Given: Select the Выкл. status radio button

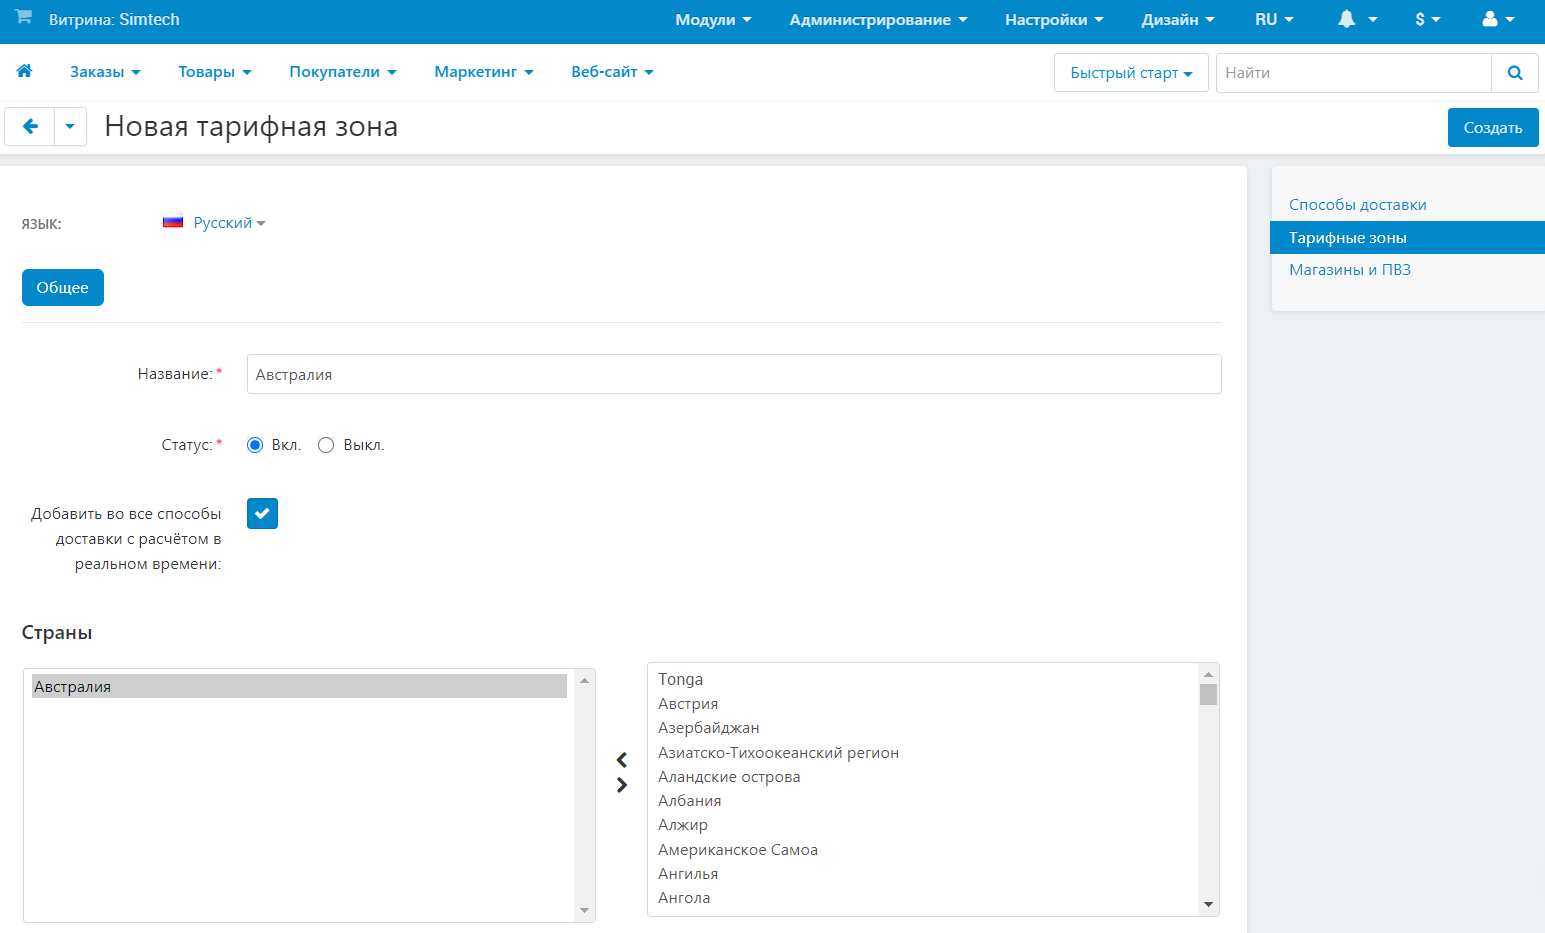Looking at the screenshot, I should coord(326,445).
